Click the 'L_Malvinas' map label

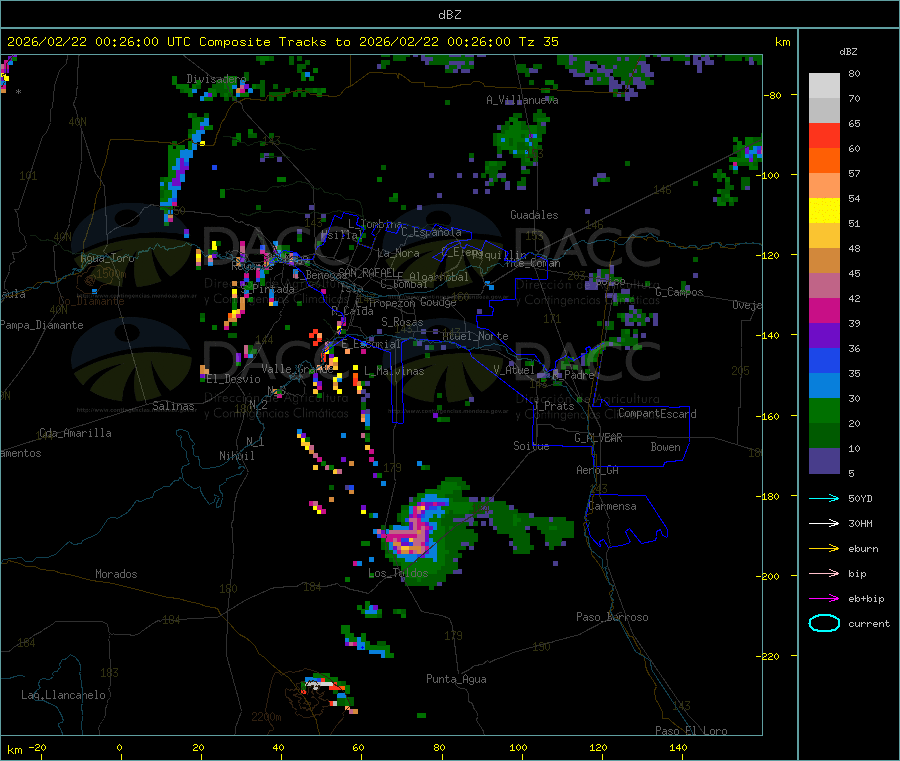tap(394, 371)
